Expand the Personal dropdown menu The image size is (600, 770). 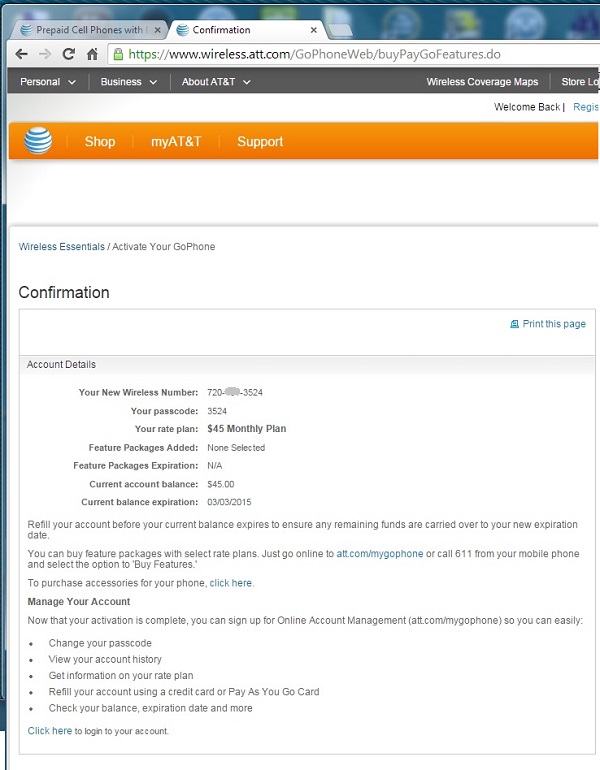[x=48, y=82]
